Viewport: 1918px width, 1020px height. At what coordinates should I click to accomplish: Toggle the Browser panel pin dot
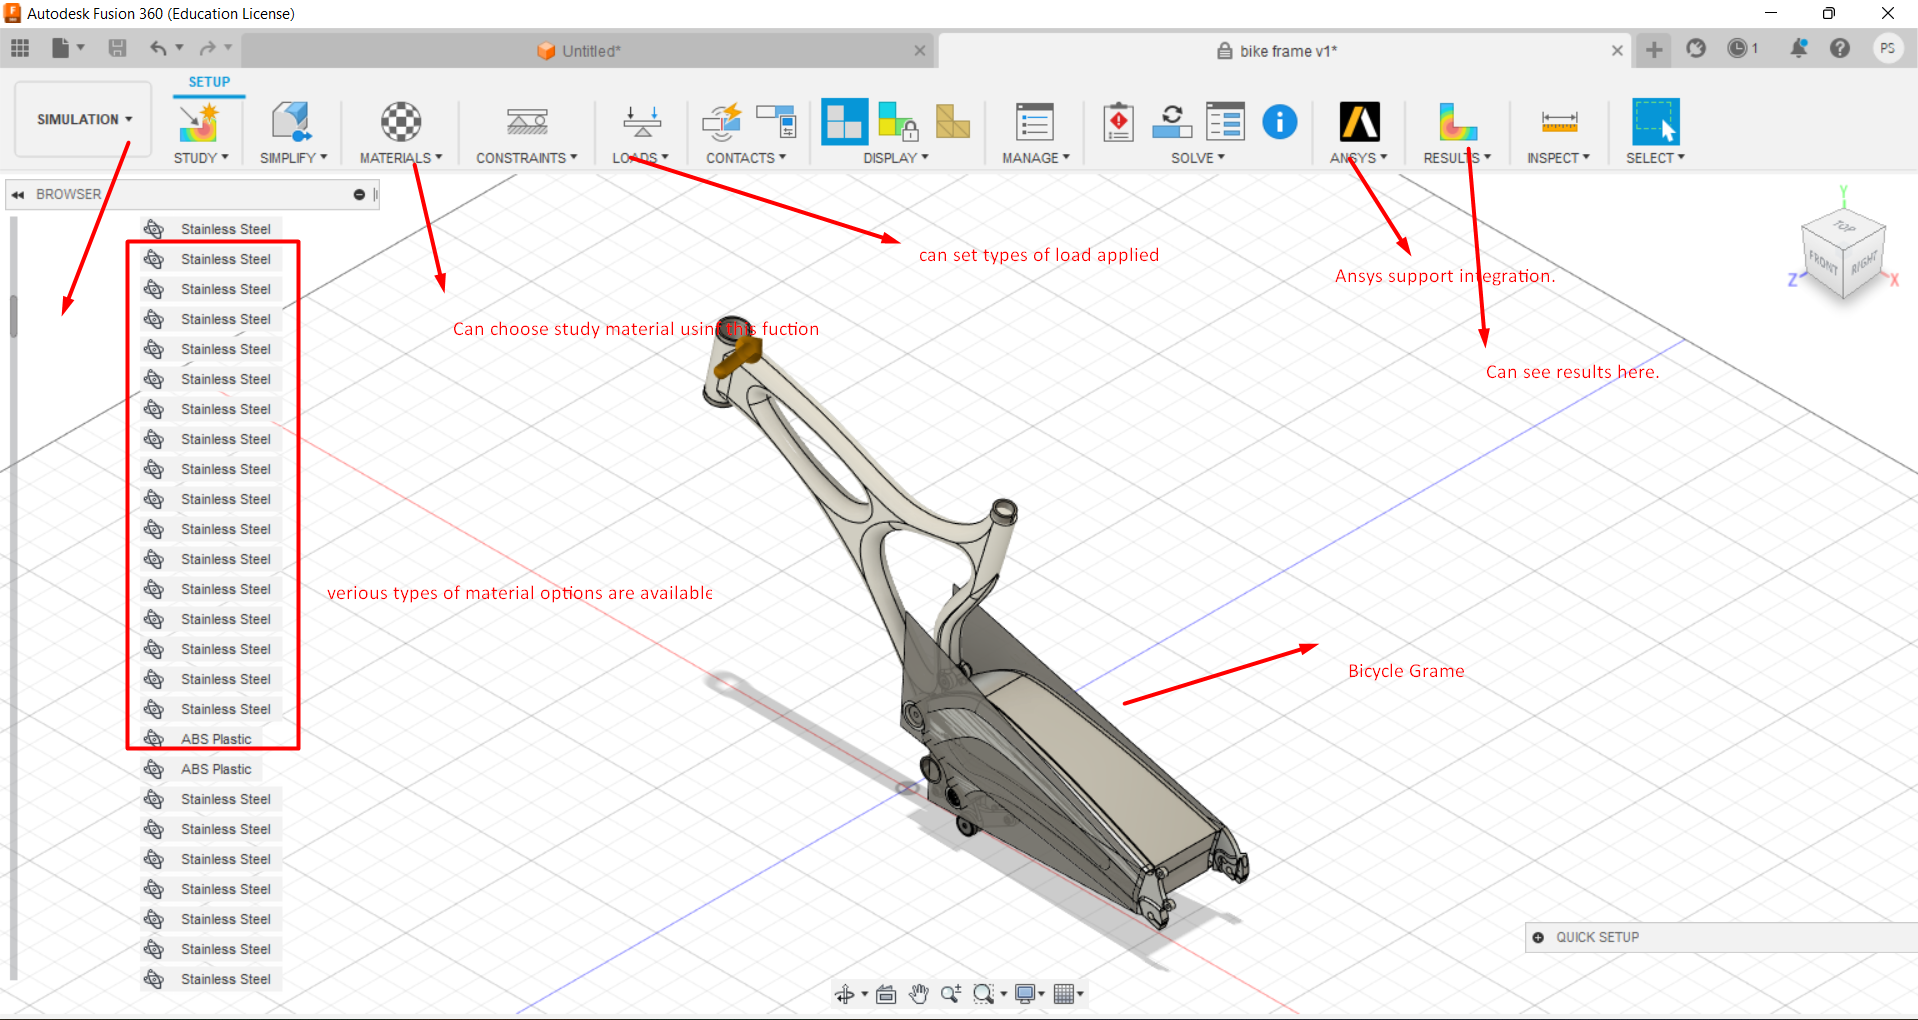click(359, 194)
